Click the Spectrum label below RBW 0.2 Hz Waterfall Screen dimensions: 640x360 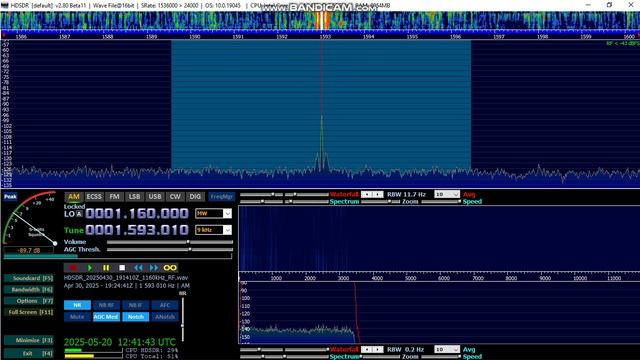point(344,356)
